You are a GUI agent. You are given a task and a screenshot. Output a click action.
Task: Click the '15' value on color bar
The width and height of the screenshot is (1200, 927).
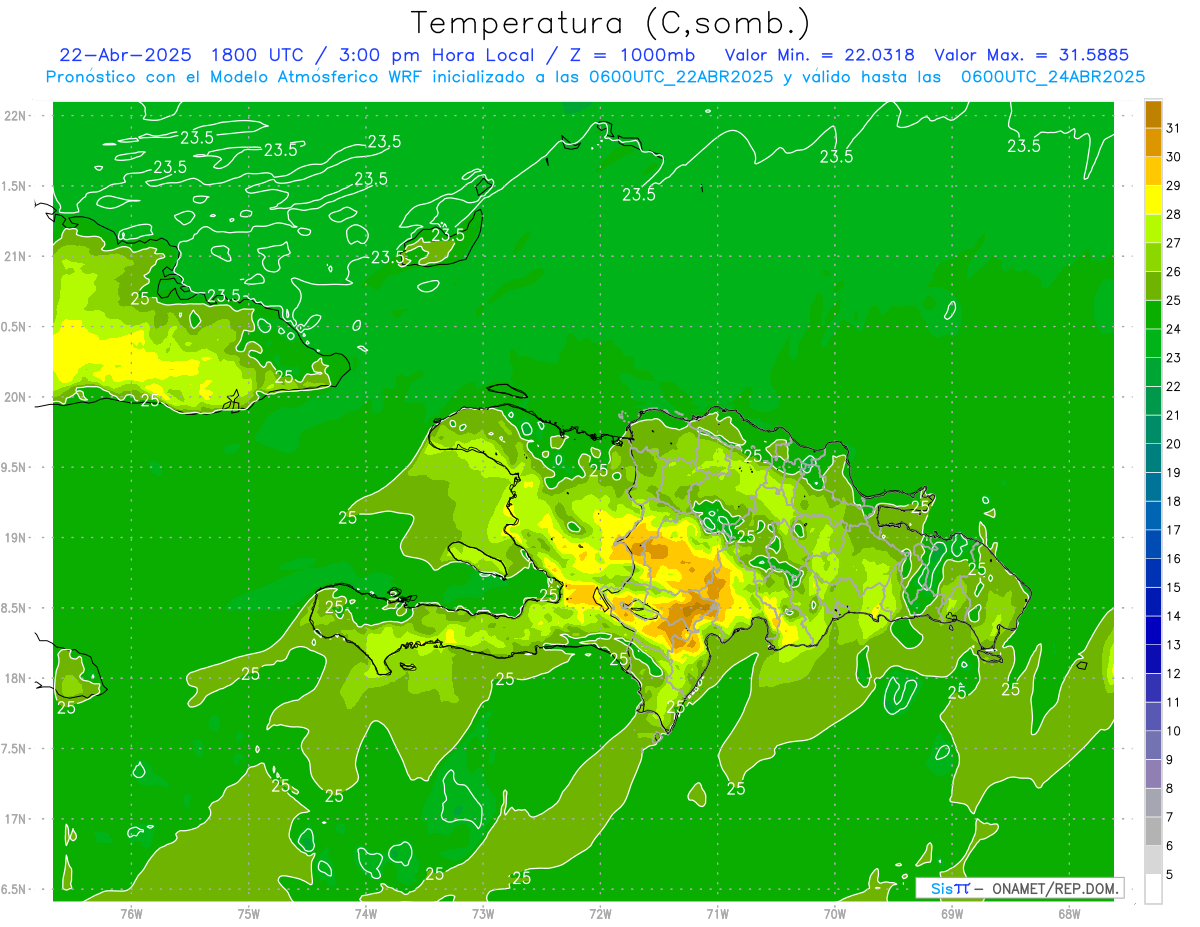pyautogui.click(x=1173, y=587)
